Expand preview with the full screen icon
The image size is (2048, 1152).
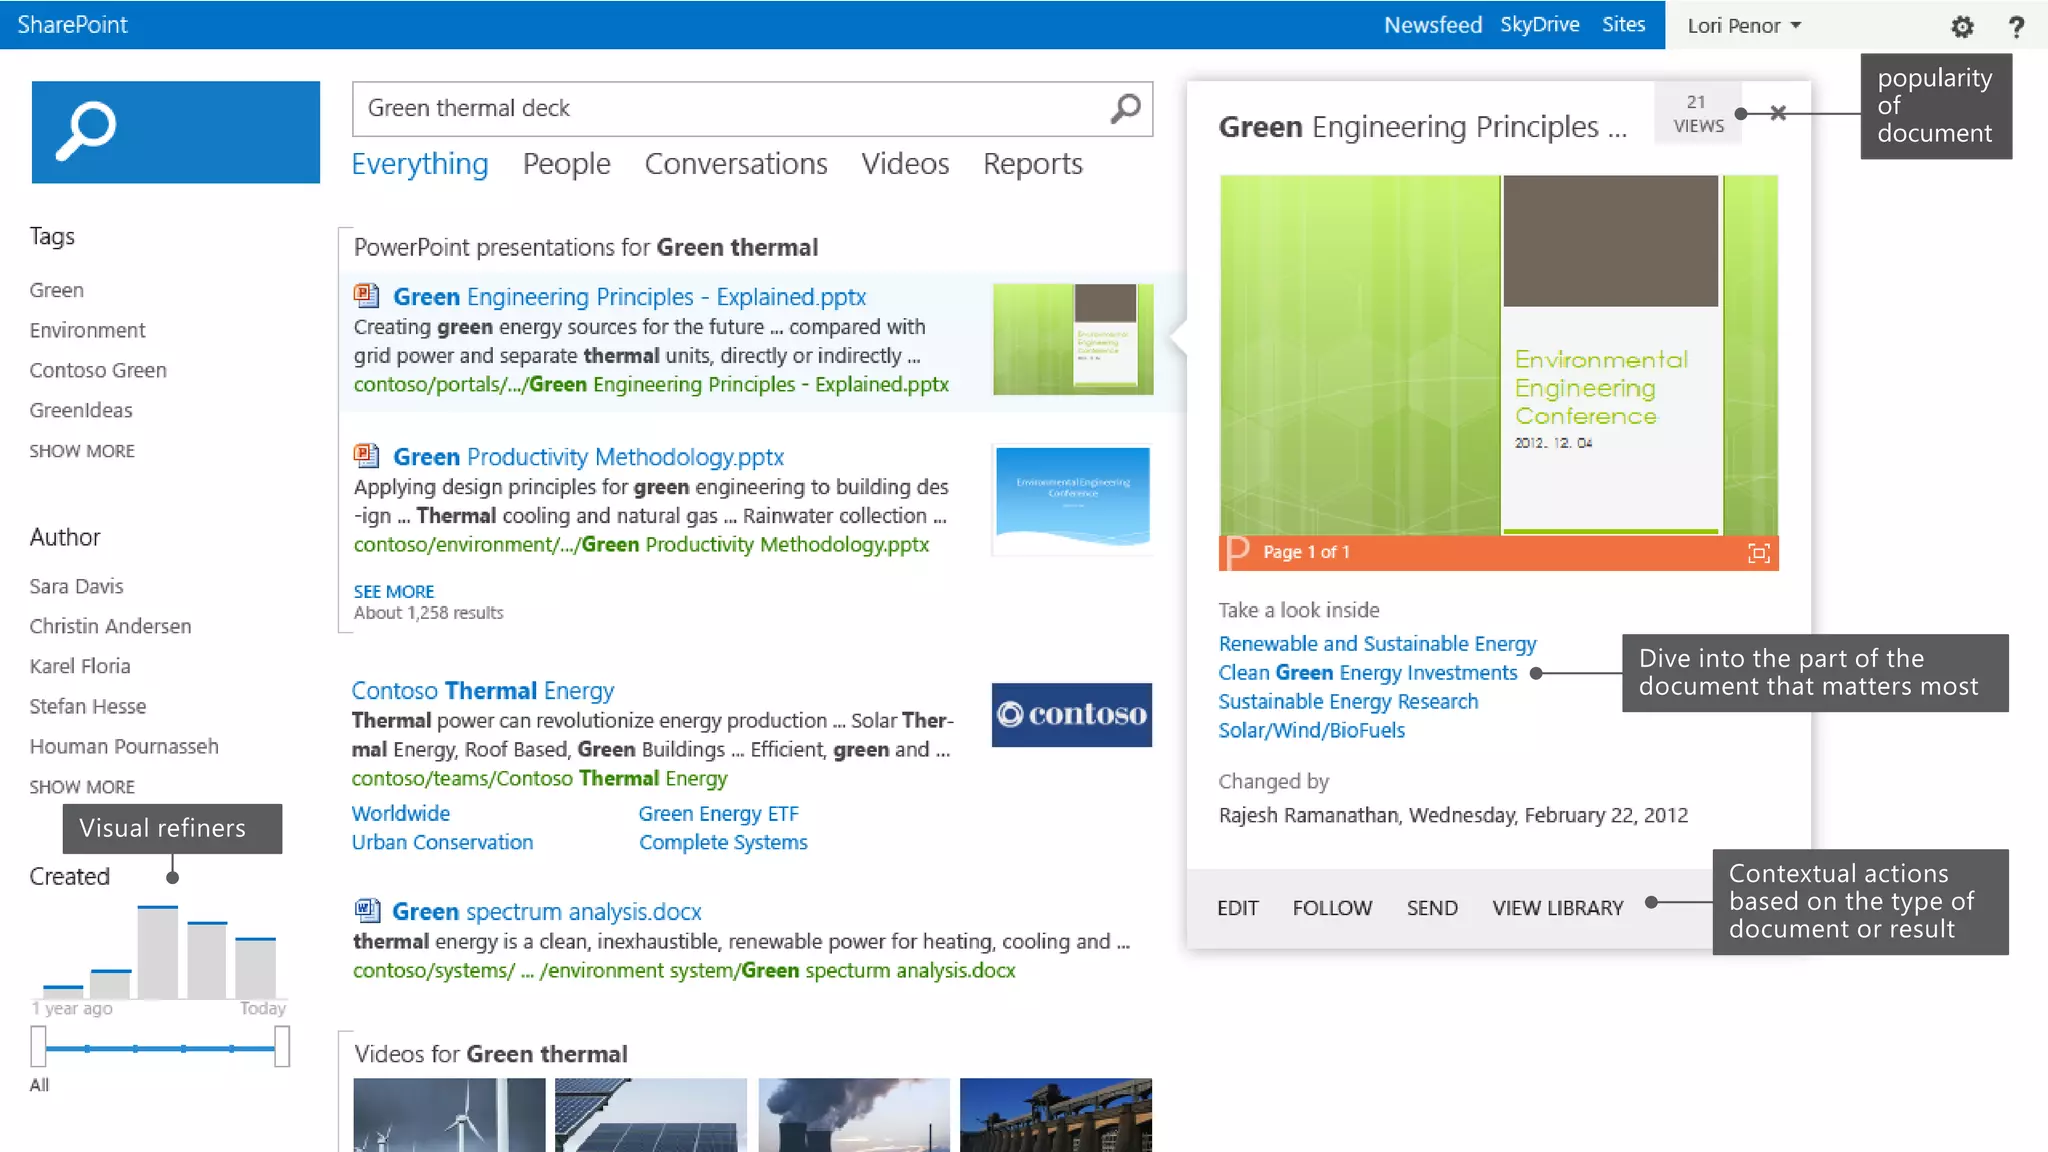tap(1758, 553)
